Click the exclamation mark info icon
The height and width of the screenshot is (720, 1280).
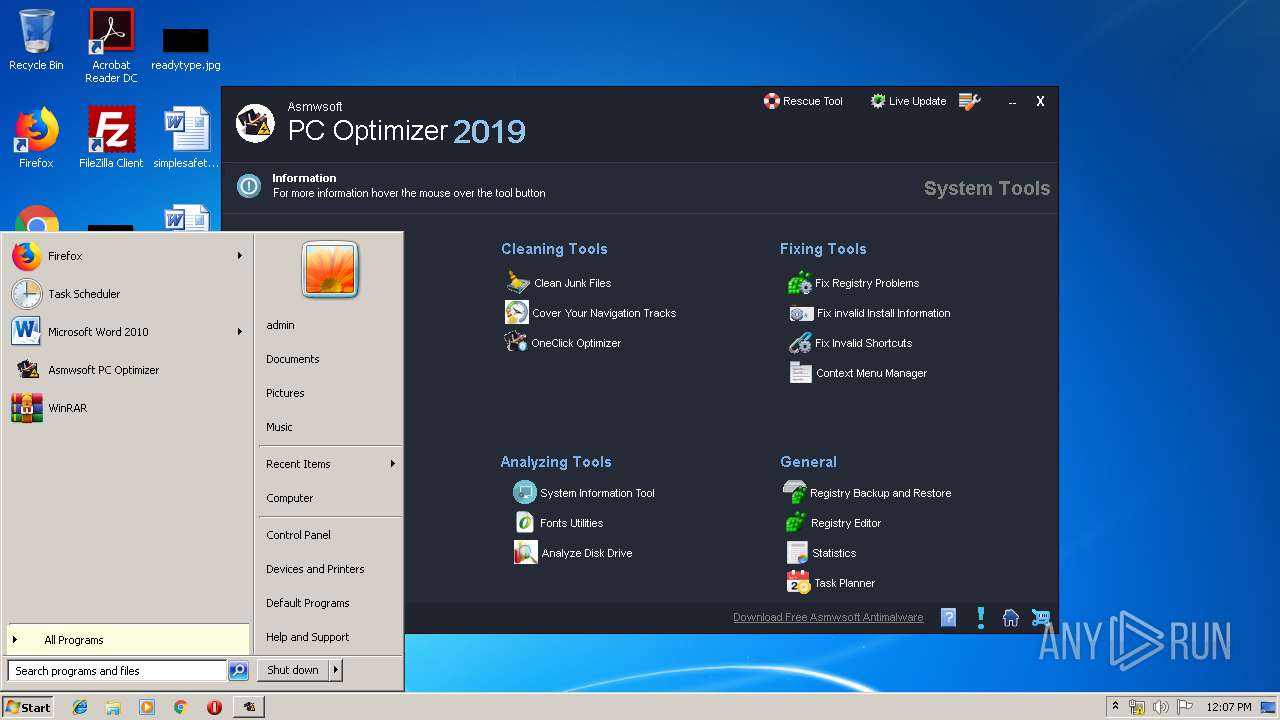[981, 618]
